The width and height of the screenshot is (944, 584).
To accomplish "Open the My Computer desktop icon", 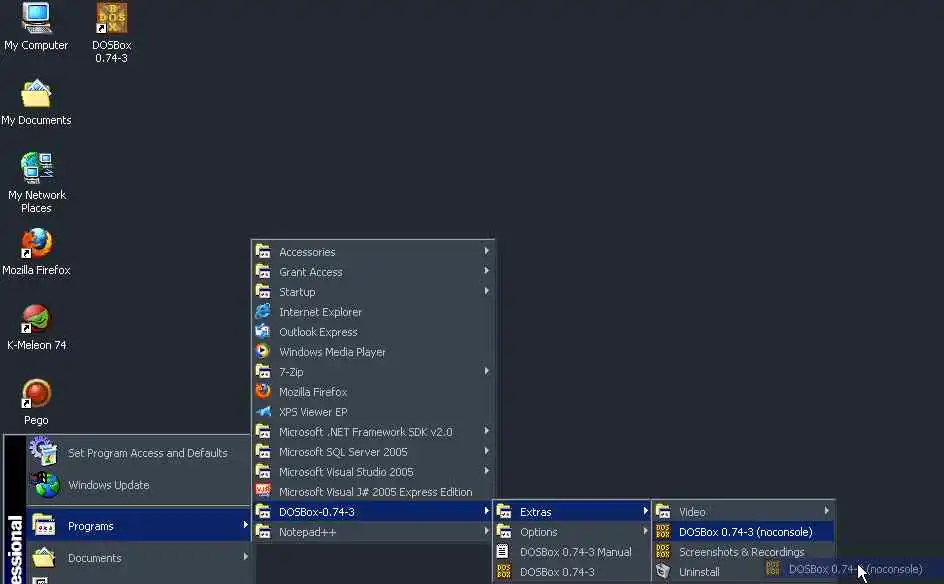I will coord(36,27).
